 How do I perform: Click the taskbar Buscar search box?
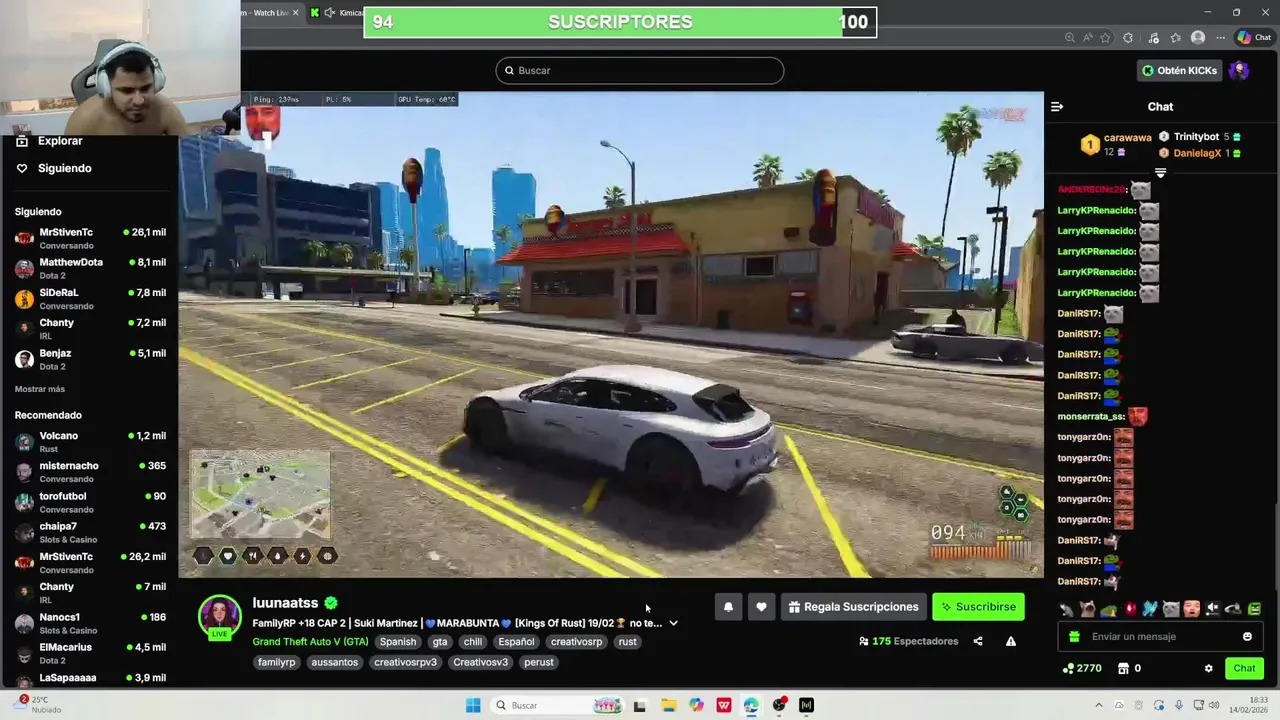pyautogui.click(x=558, y=705)
